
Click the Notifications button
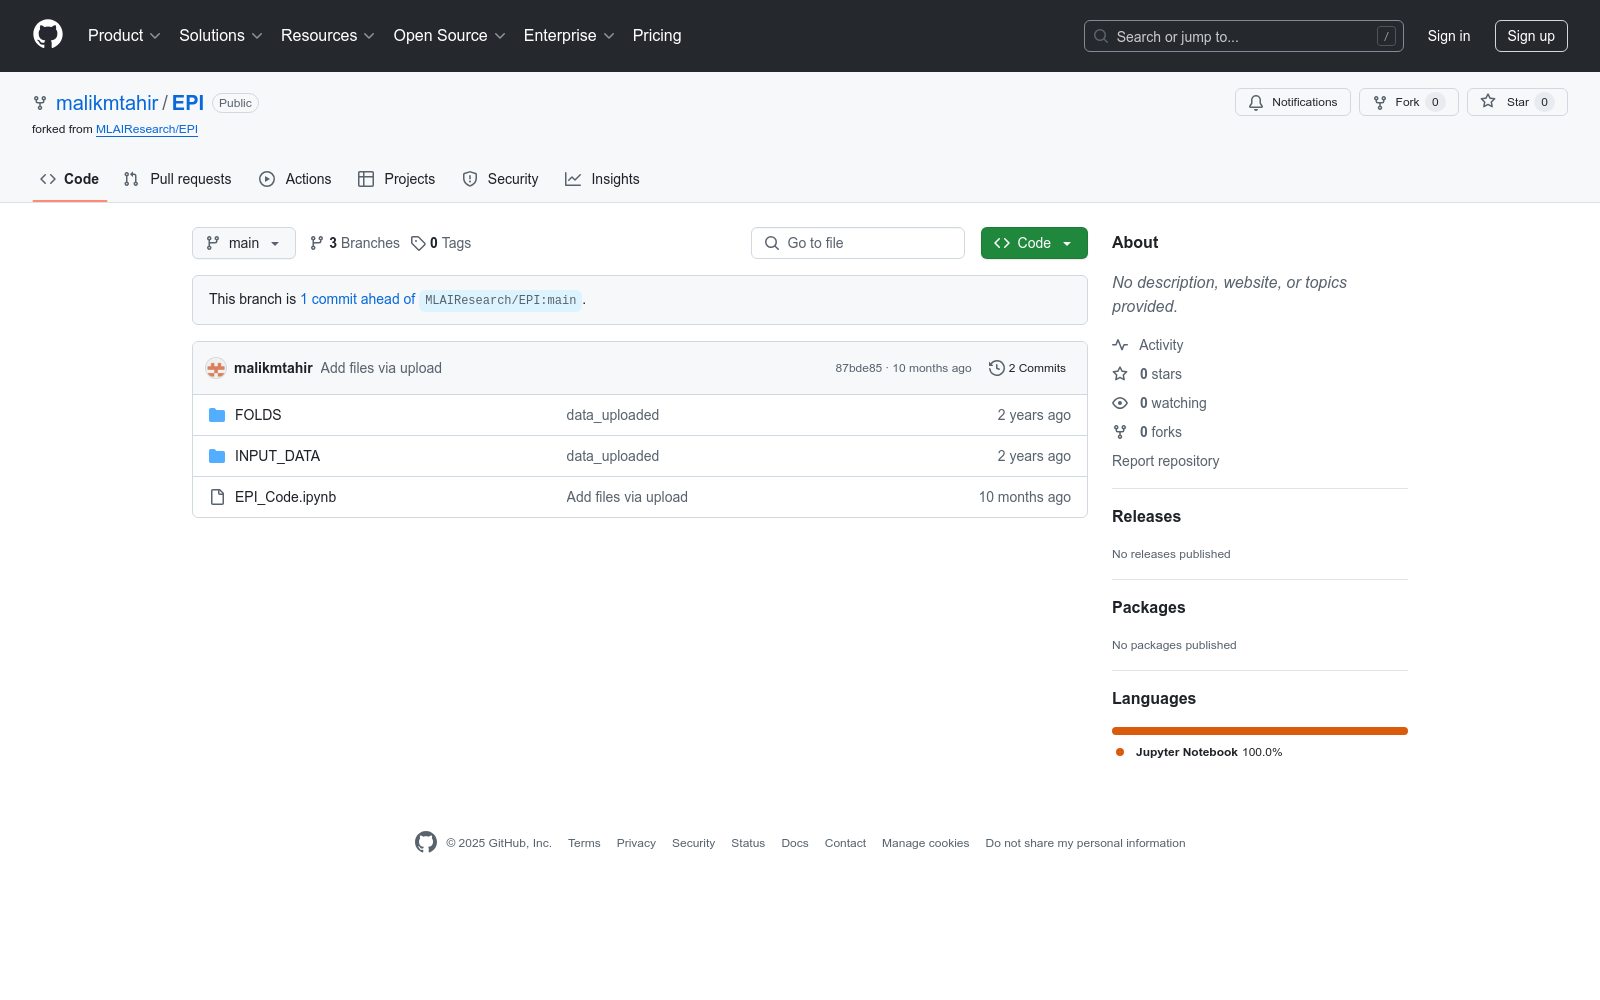click(x=1293, y=102)
